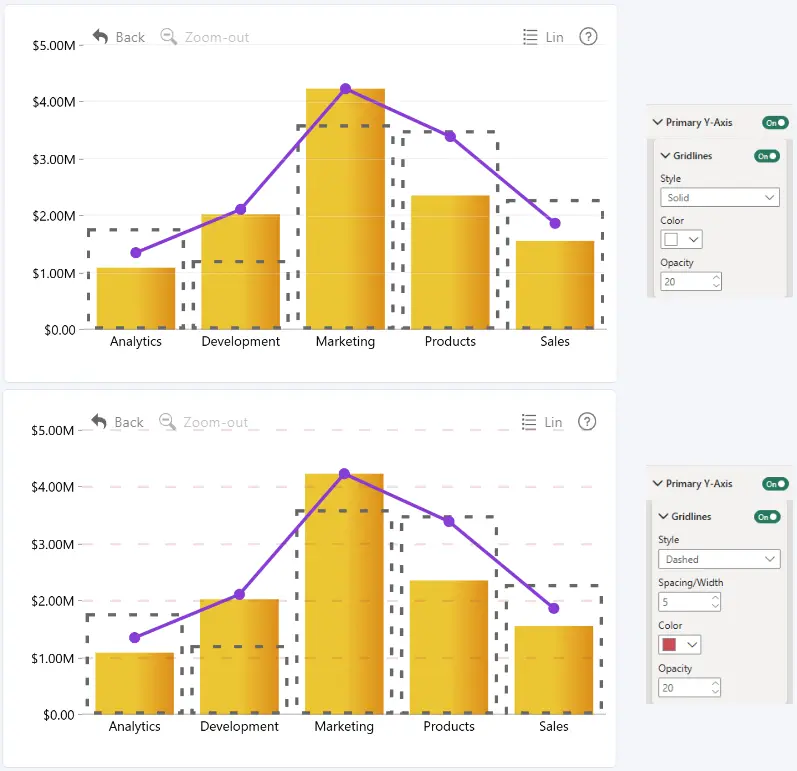Open the help question icon in bottom chart
This screenshot has height=771, width=797.
587,422
